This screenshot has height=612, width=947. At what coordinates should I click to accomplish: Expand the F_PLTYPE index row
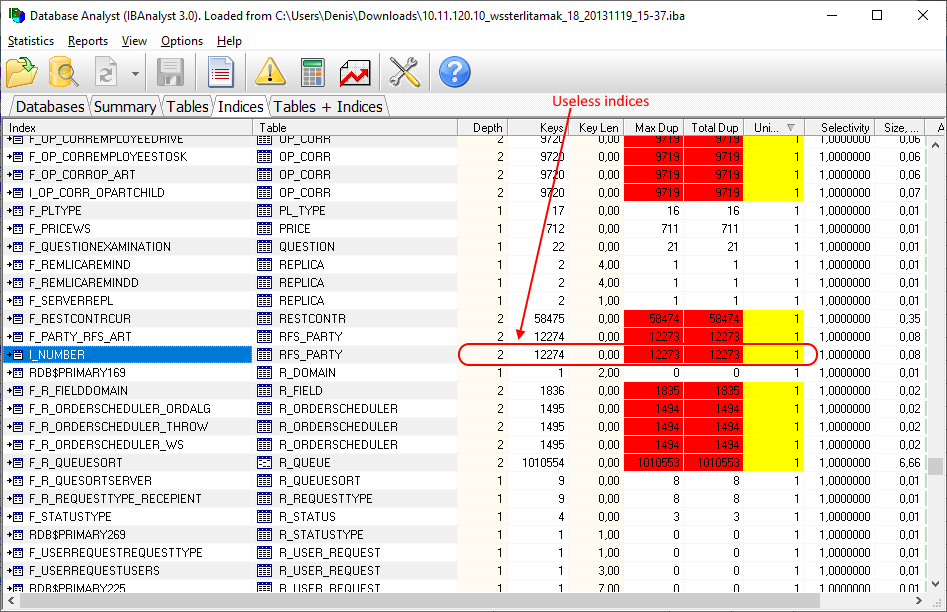coord(10,211)
